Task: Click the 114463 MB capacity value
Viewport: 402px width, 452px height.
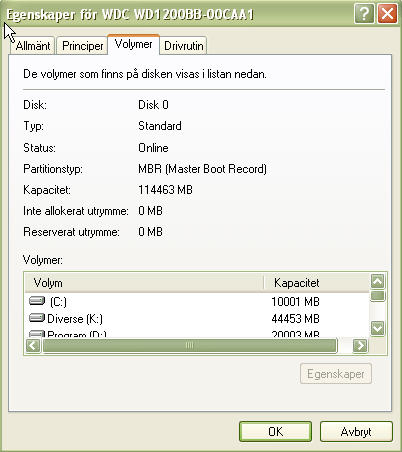Action: click(165, 190)
